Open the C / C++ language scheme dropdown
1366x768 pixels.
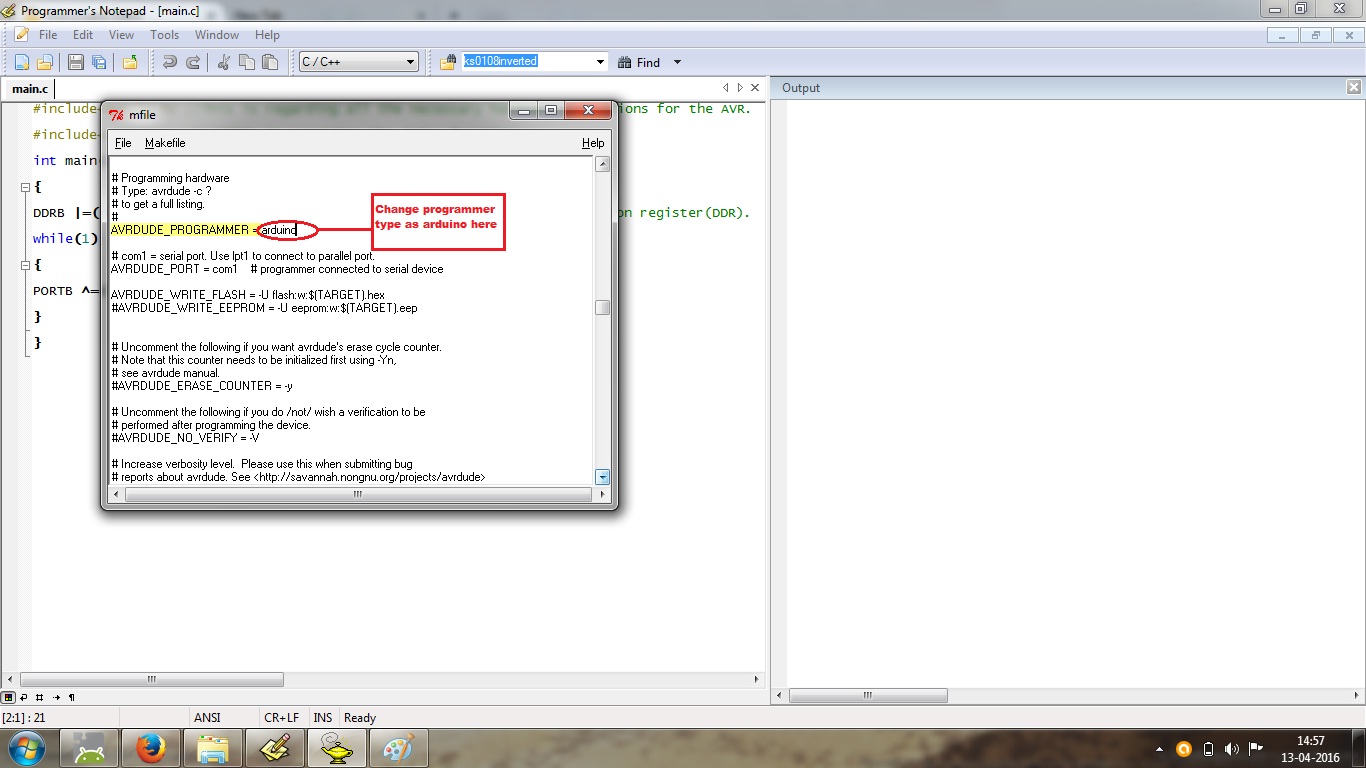359,62
